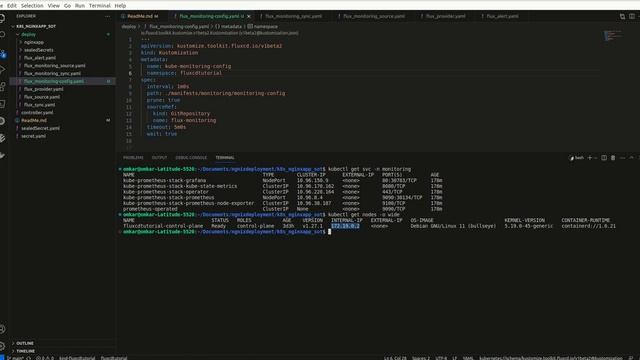Switch to flux_provider.yaml editor tab
Screen dimensions: 640x360
point(445,16)
